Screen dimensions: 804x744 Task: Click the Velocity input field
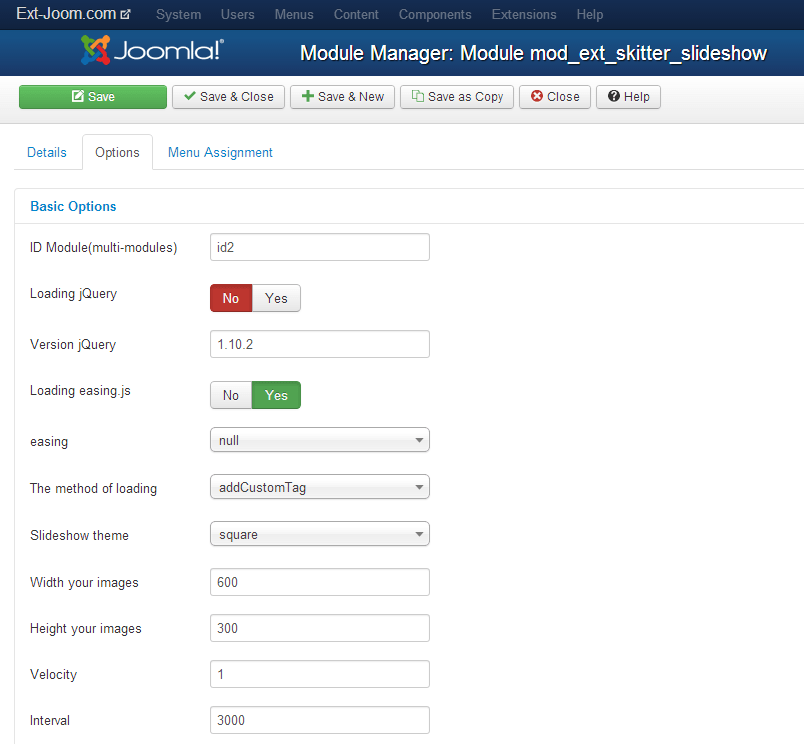320,674
